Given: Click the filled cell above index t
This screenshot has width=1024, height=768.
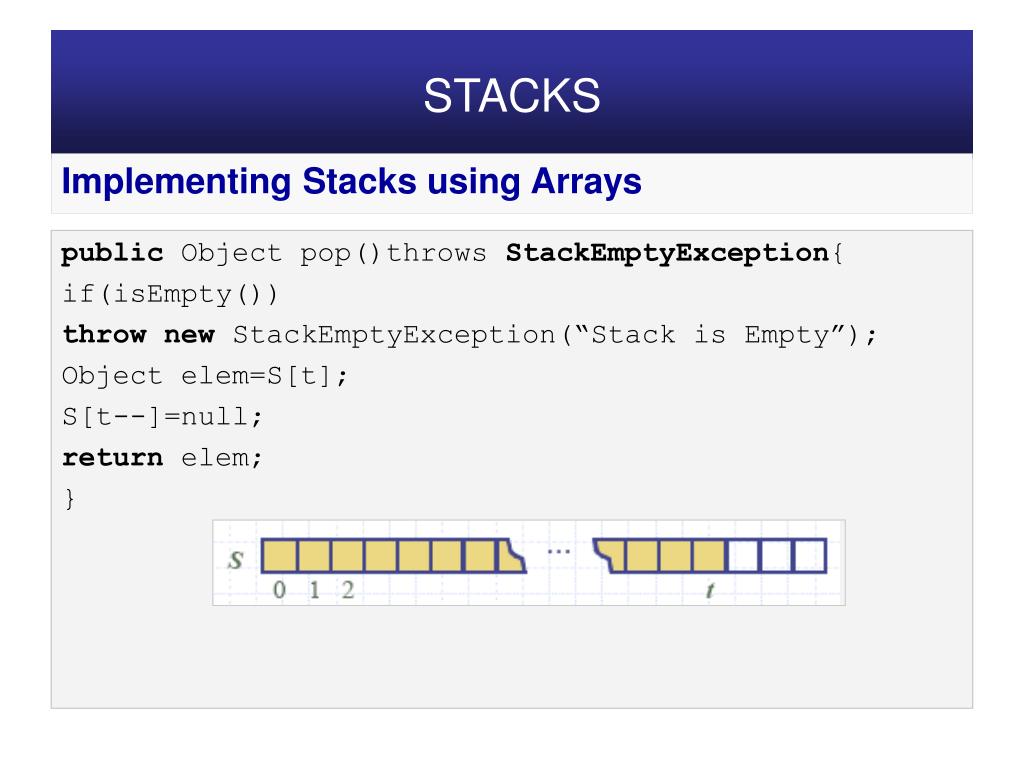Looking at the screenshot, I should 709,556.
